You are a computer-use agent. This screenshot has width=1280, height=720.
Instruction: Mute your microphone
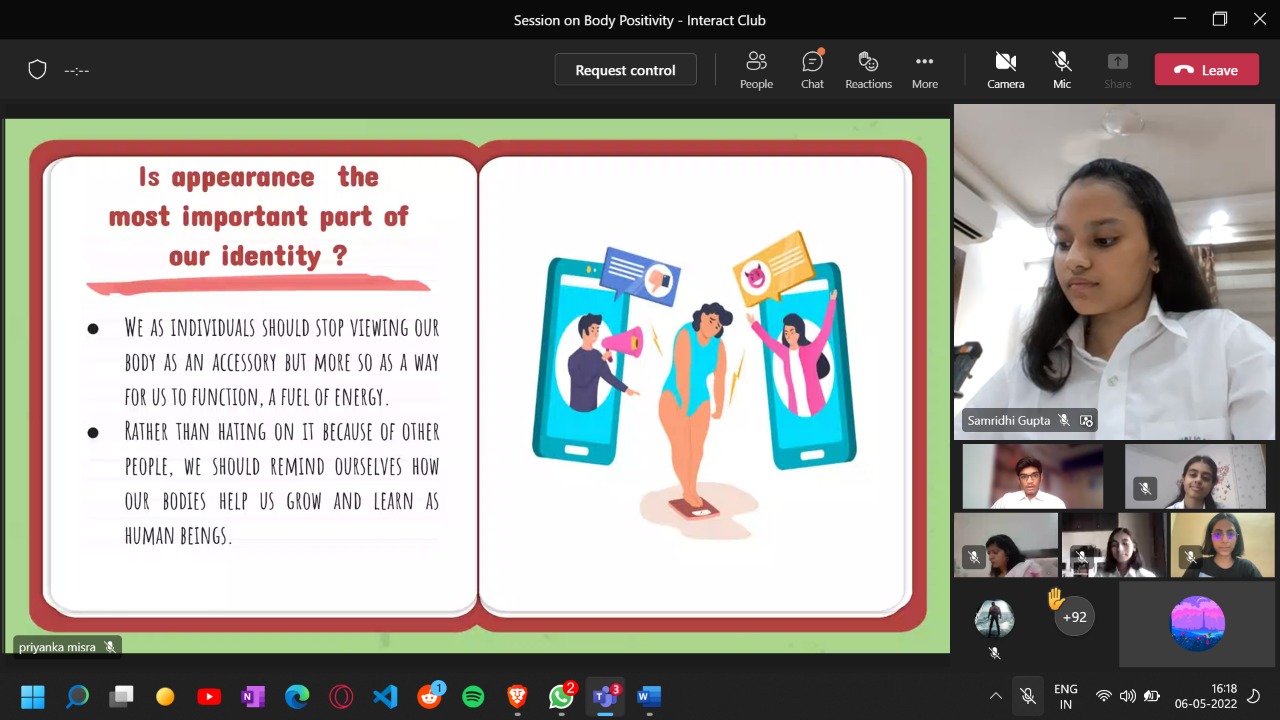[1061, 69]
